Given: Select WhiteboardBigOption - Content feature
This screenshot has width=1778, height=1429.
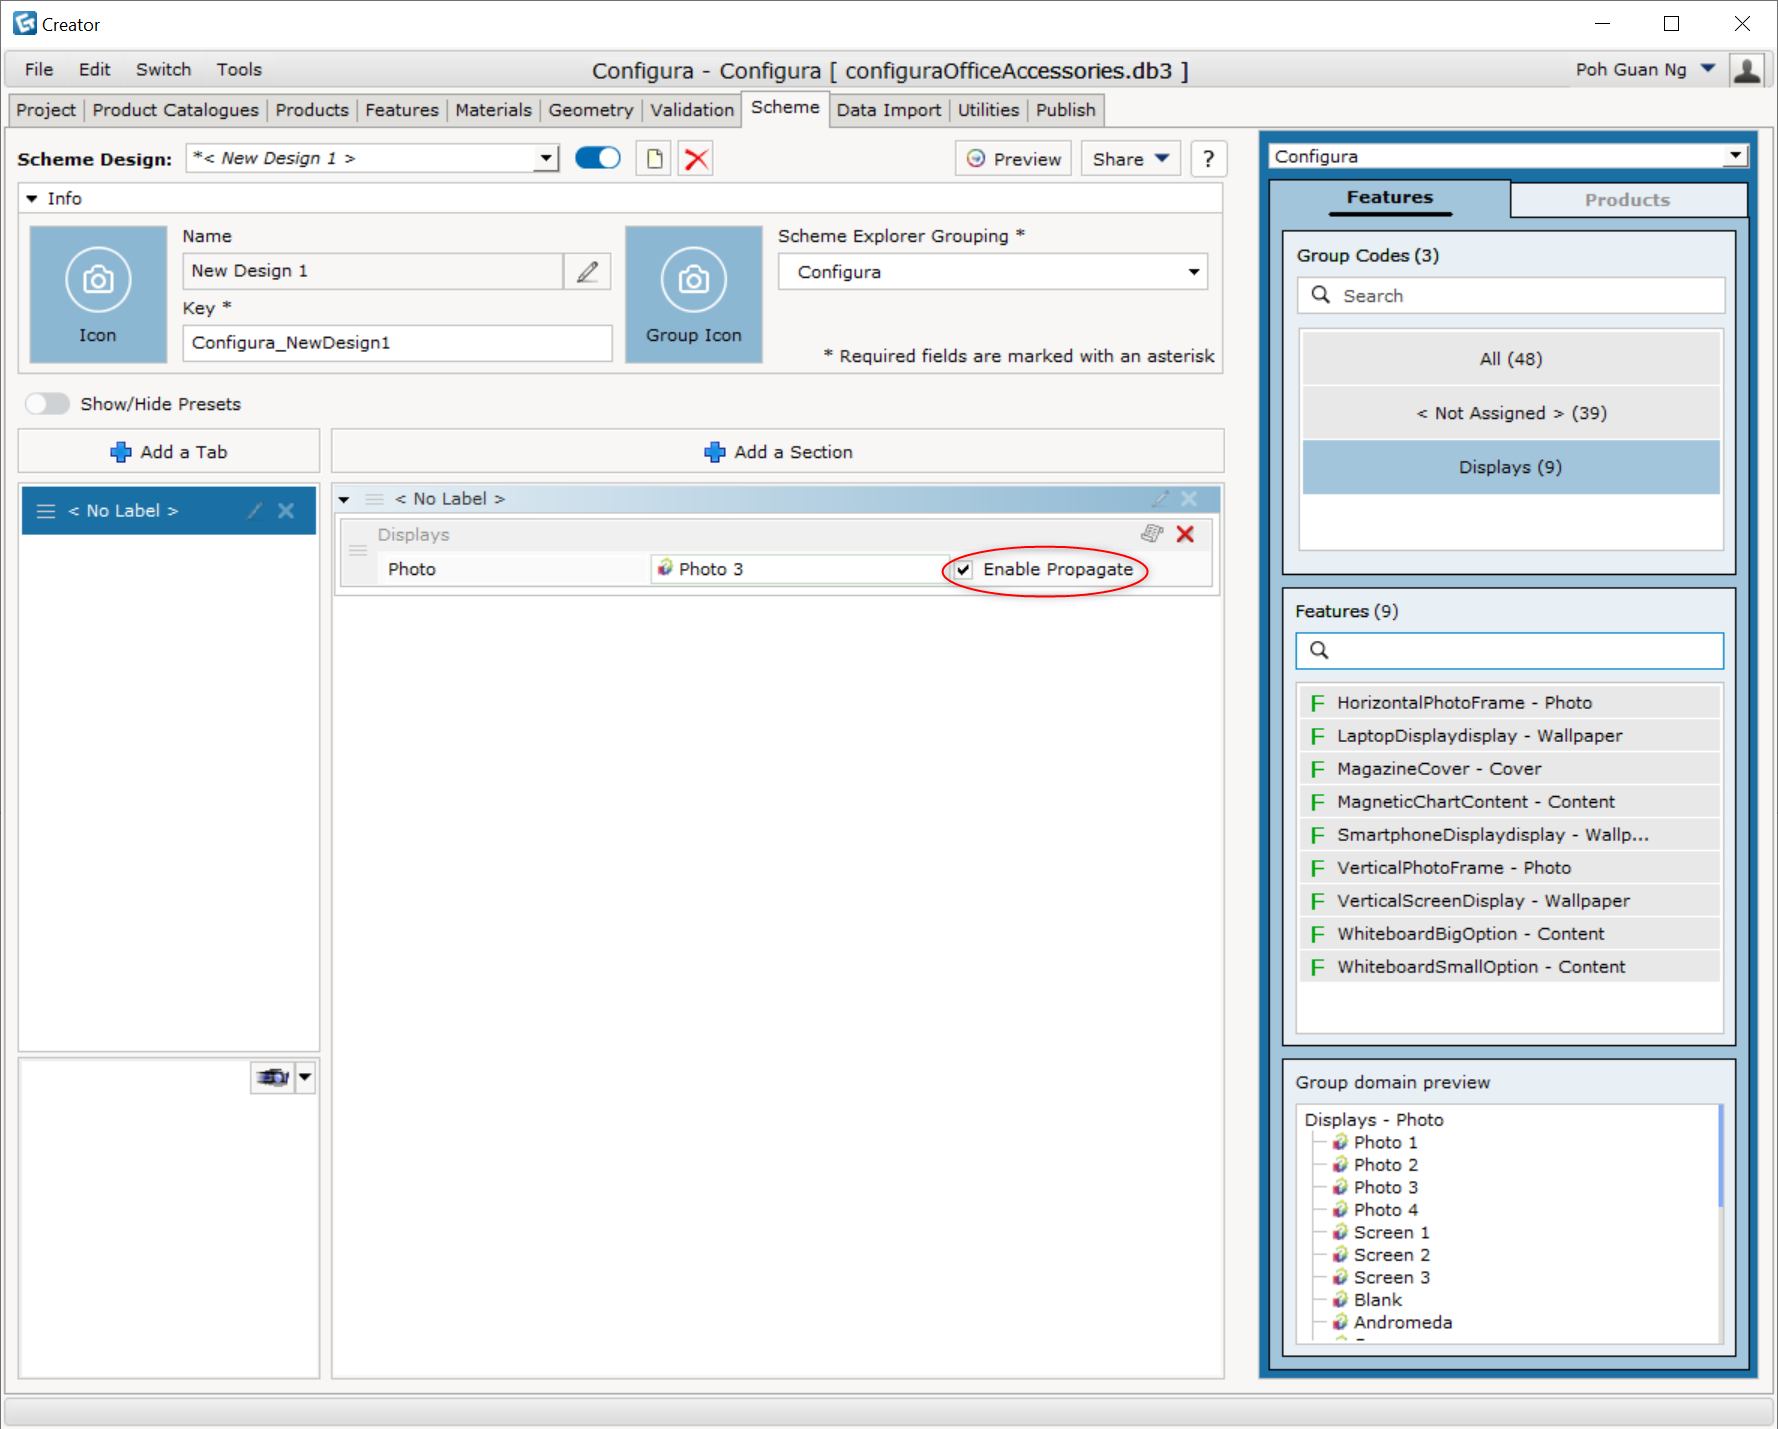Looking at the screenshot, I should point(1508,934).
